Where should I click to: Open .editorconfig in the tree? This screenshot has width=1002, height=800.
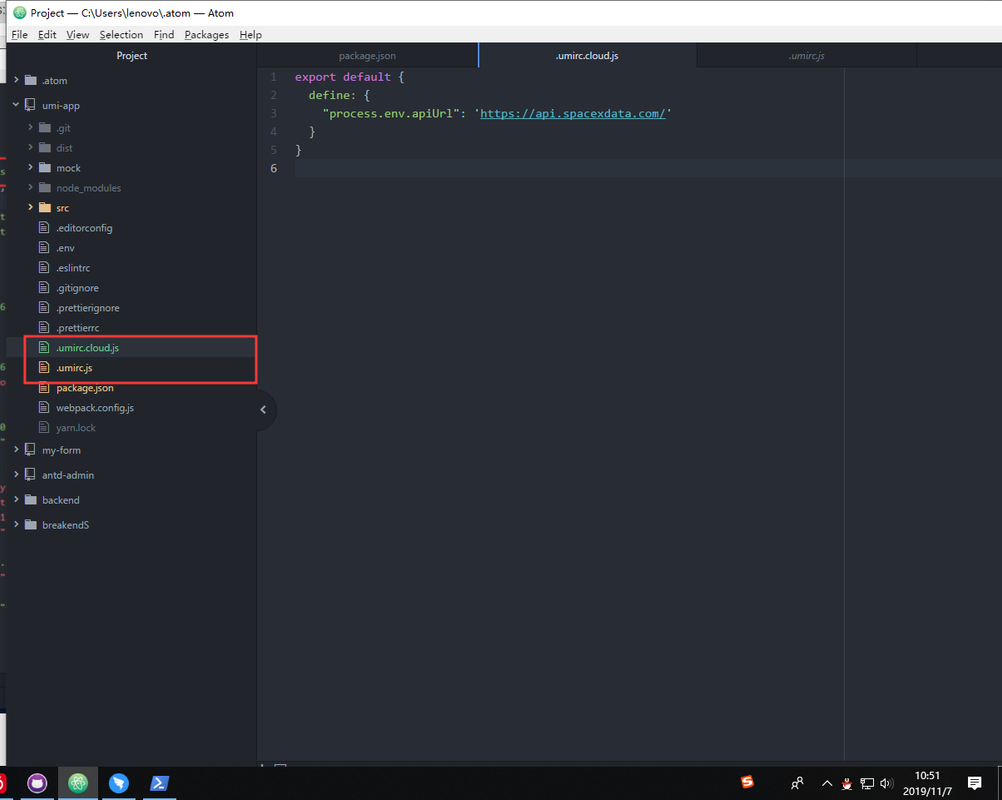tap(84, 228)
